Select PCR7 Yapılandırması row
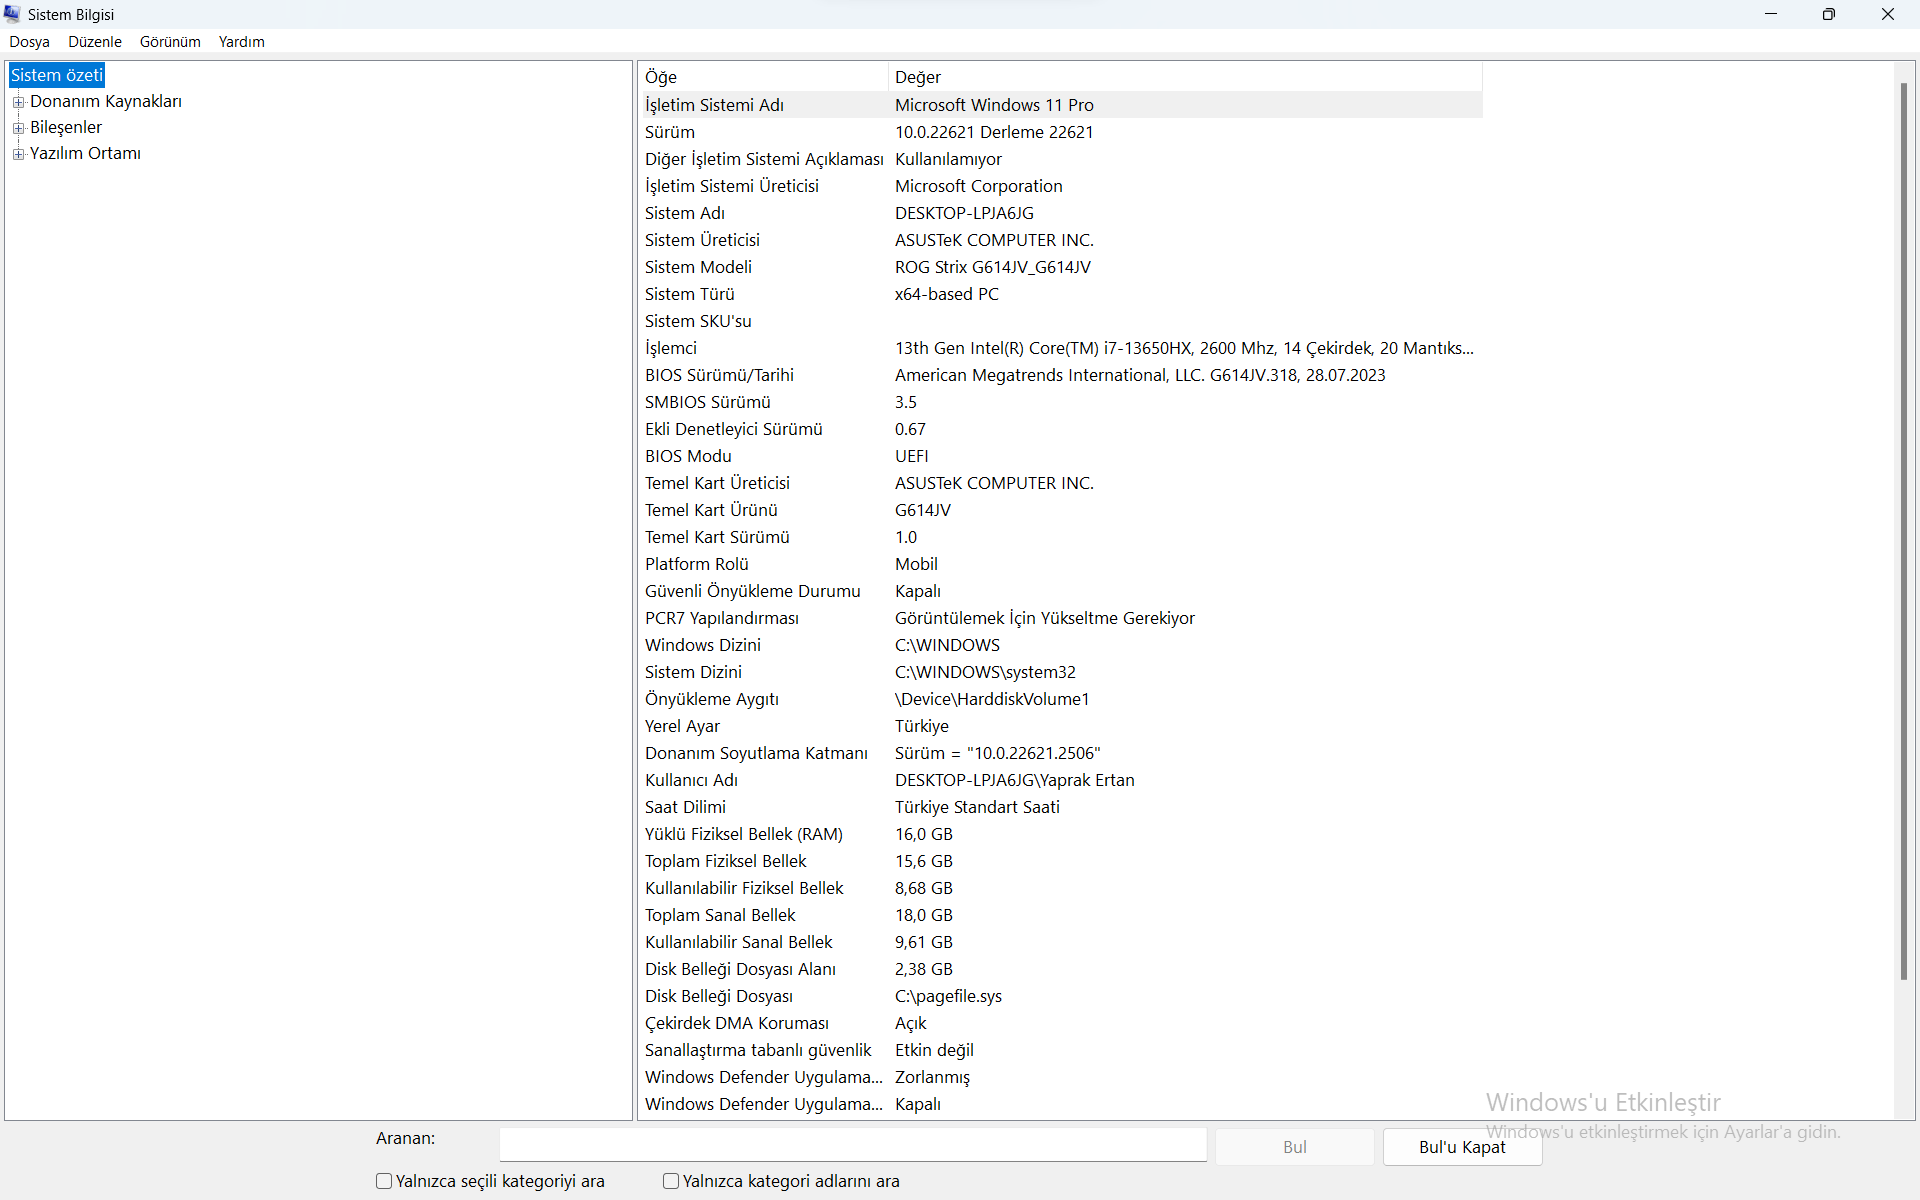This screenshot has width=1920, height=1200. tap(1061, 618)
